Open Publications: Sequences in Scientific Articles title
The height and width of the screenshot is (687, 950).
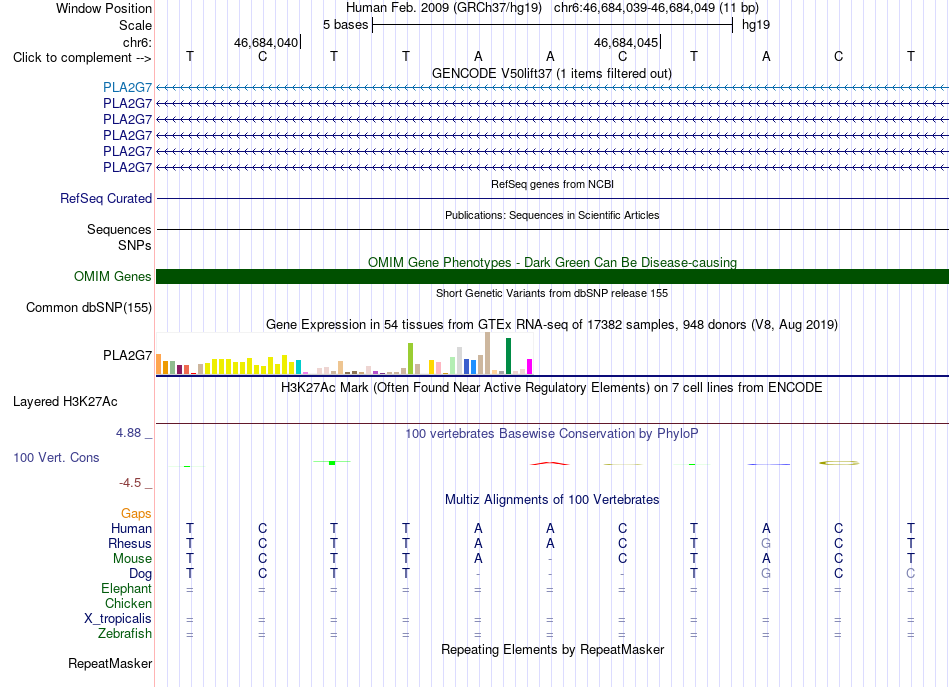[x=552, y=215]
